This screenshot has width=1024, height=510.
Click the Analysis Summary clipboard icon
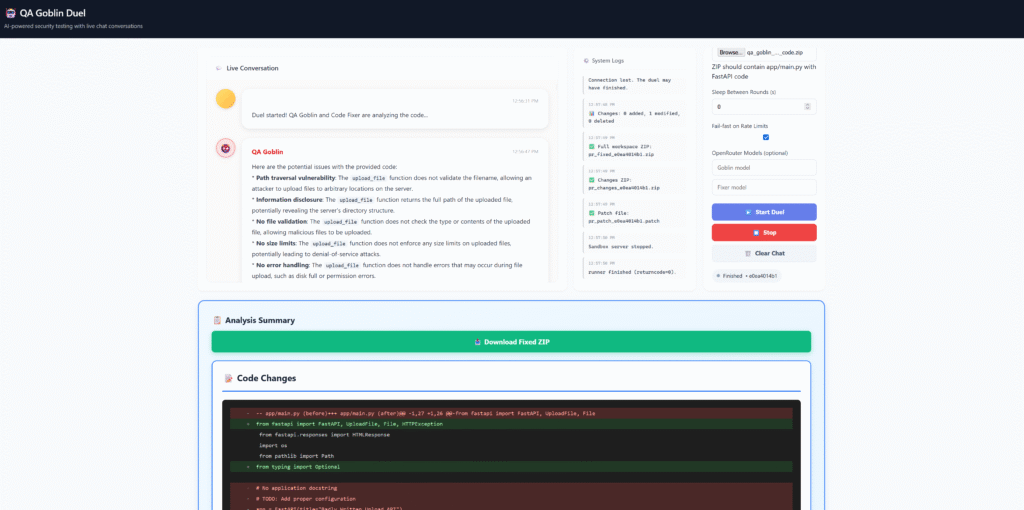[217, 320]
